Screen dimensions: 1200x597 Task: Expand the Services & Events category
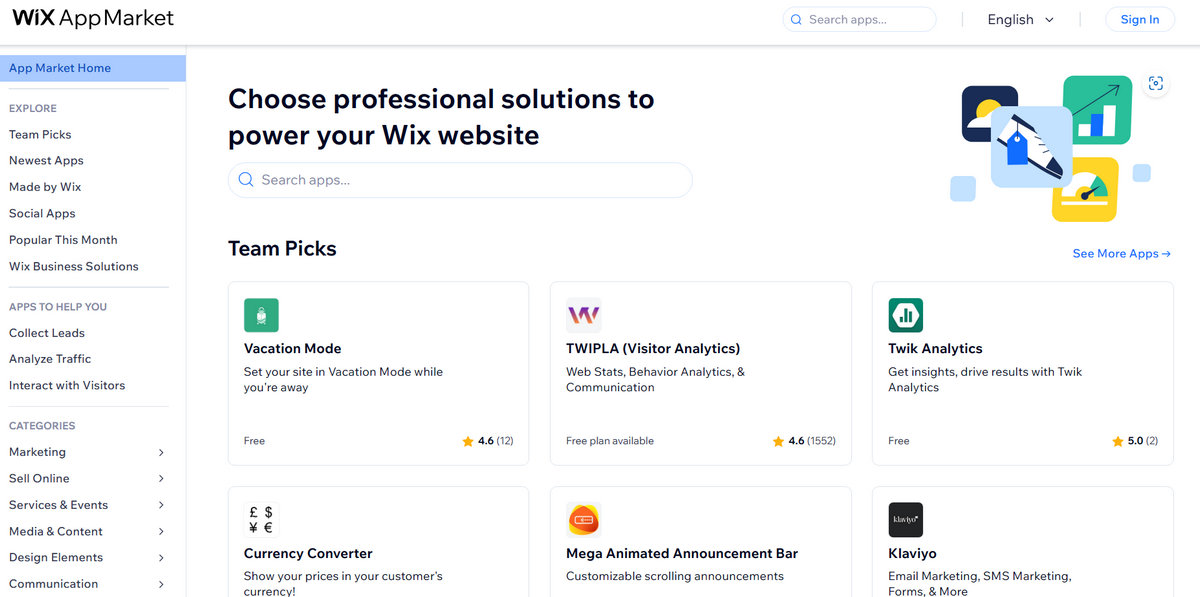[x=161, y=505]
